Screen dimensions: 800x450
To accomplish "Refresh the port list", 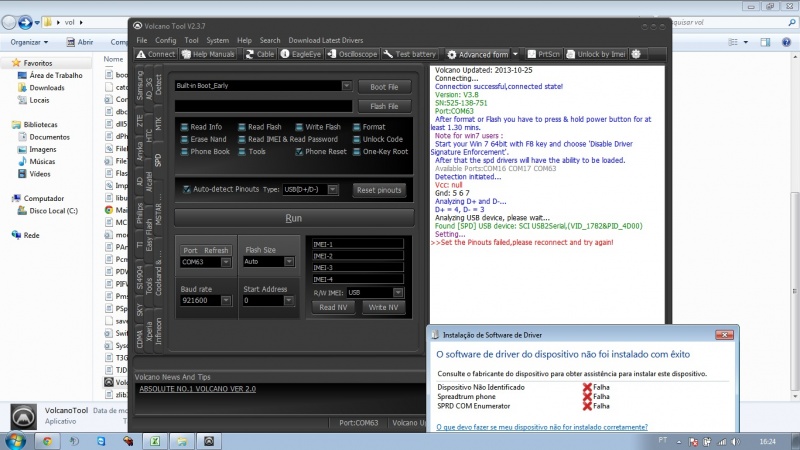I will pyautogui.click(x=216, y=250).
